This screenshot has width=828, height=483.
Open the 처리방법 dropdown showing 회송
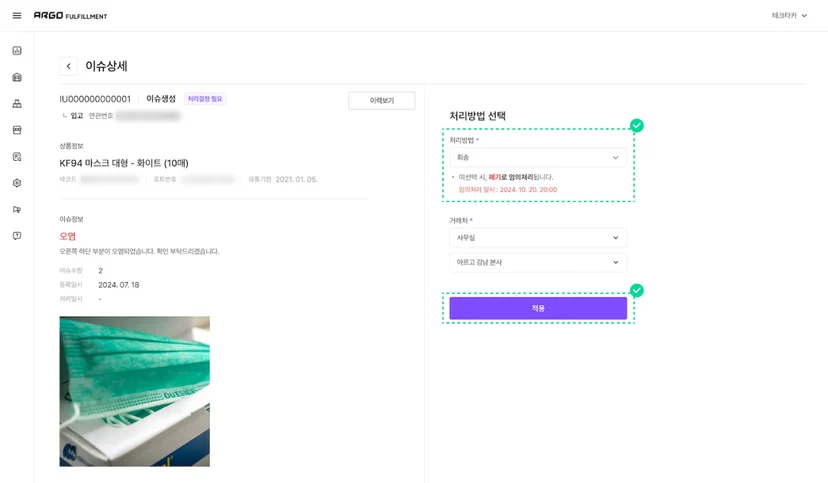[x=538, y=157]
